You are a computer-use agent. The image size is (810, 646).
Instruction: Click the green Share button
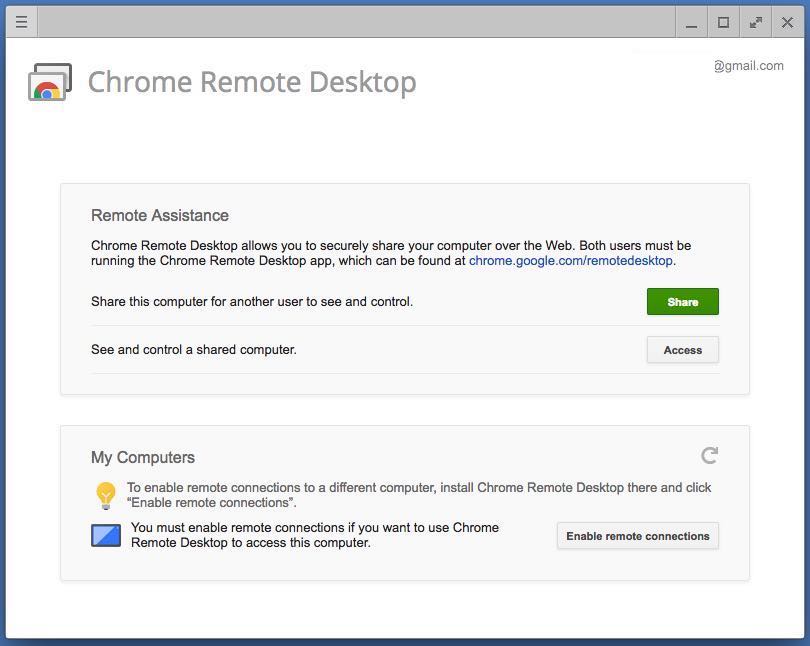coord(682,301)
